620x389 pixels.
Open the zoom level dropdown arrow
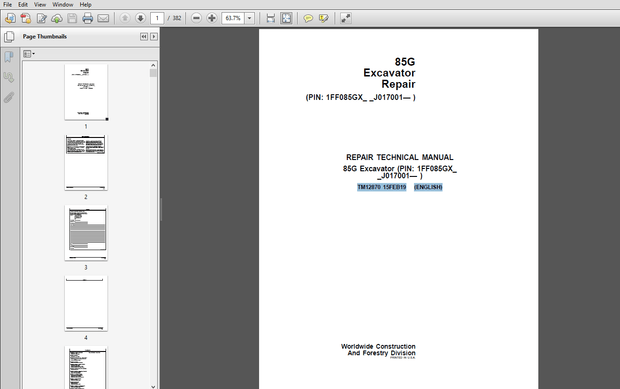250,18
